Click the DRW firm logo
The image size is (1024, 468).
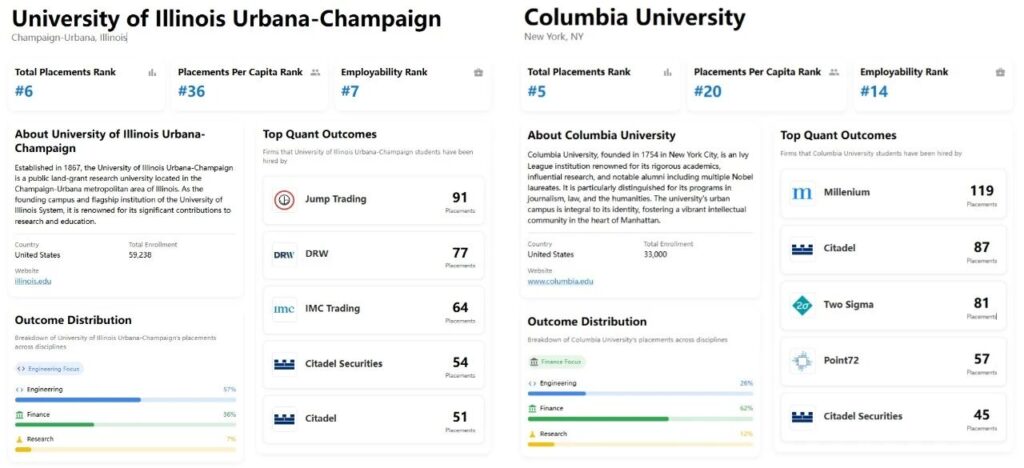pyautogui.click(x=284, y=255)
